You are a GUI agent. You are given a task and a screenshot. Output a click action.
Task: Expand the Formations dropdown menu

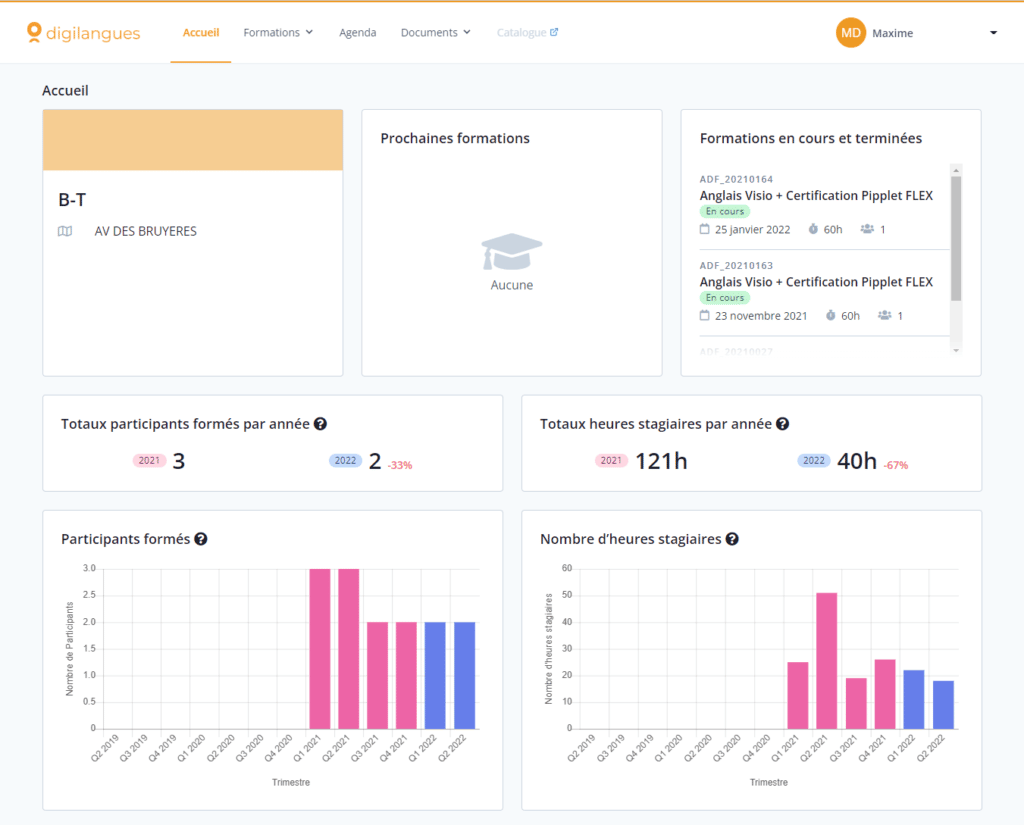coord(278,33)
